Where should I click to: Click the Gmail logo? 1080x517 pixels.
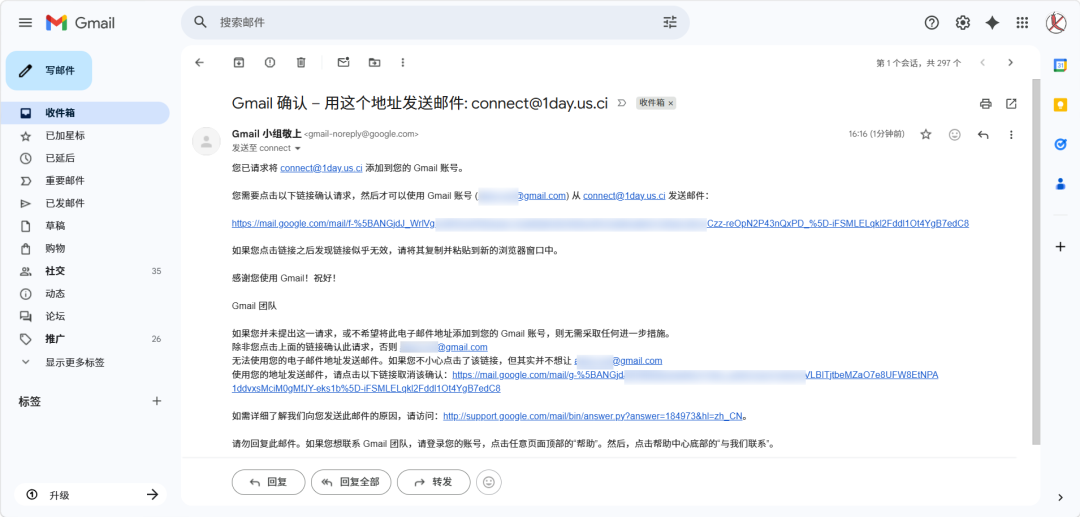click(81, 23)
